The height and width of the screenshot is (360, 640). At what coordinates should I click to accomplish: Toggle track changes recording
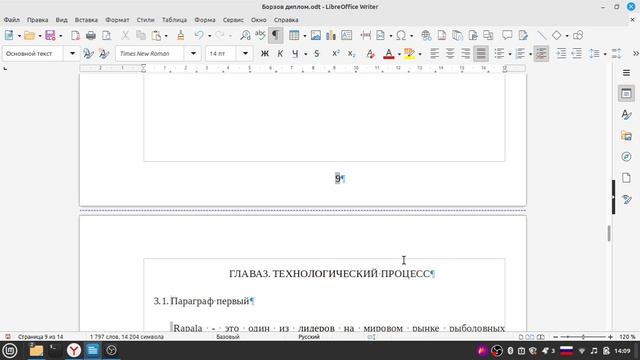[x=523, y=36]
